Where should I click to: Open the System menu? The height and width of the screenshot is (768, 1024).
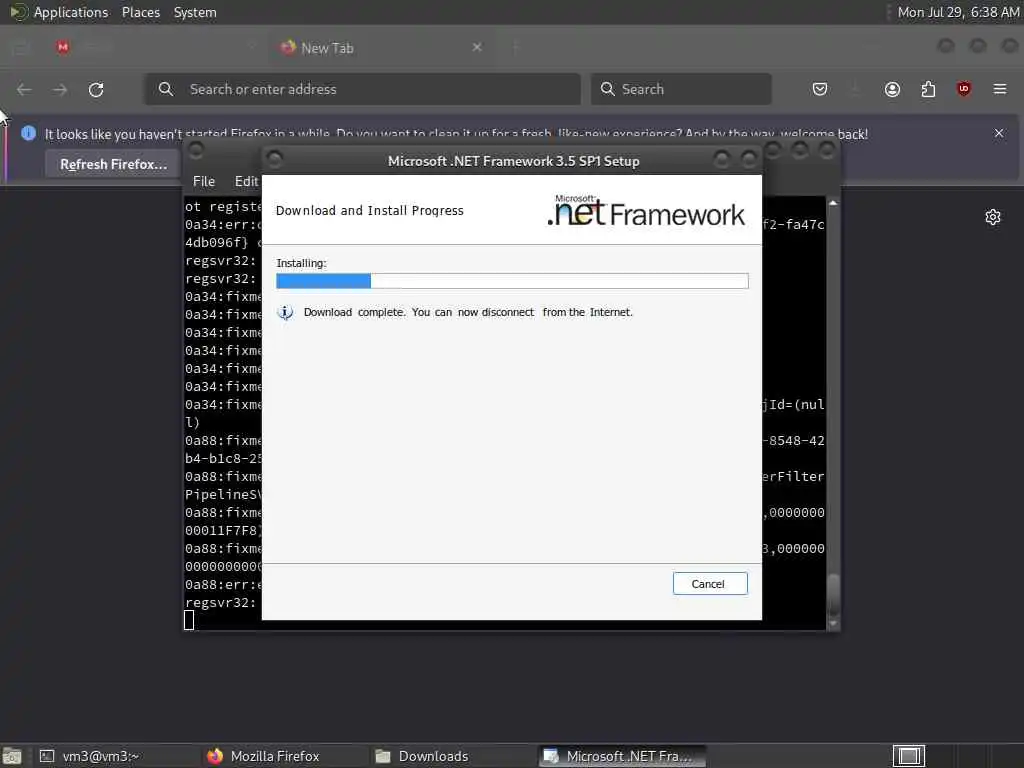coord(195,12)
